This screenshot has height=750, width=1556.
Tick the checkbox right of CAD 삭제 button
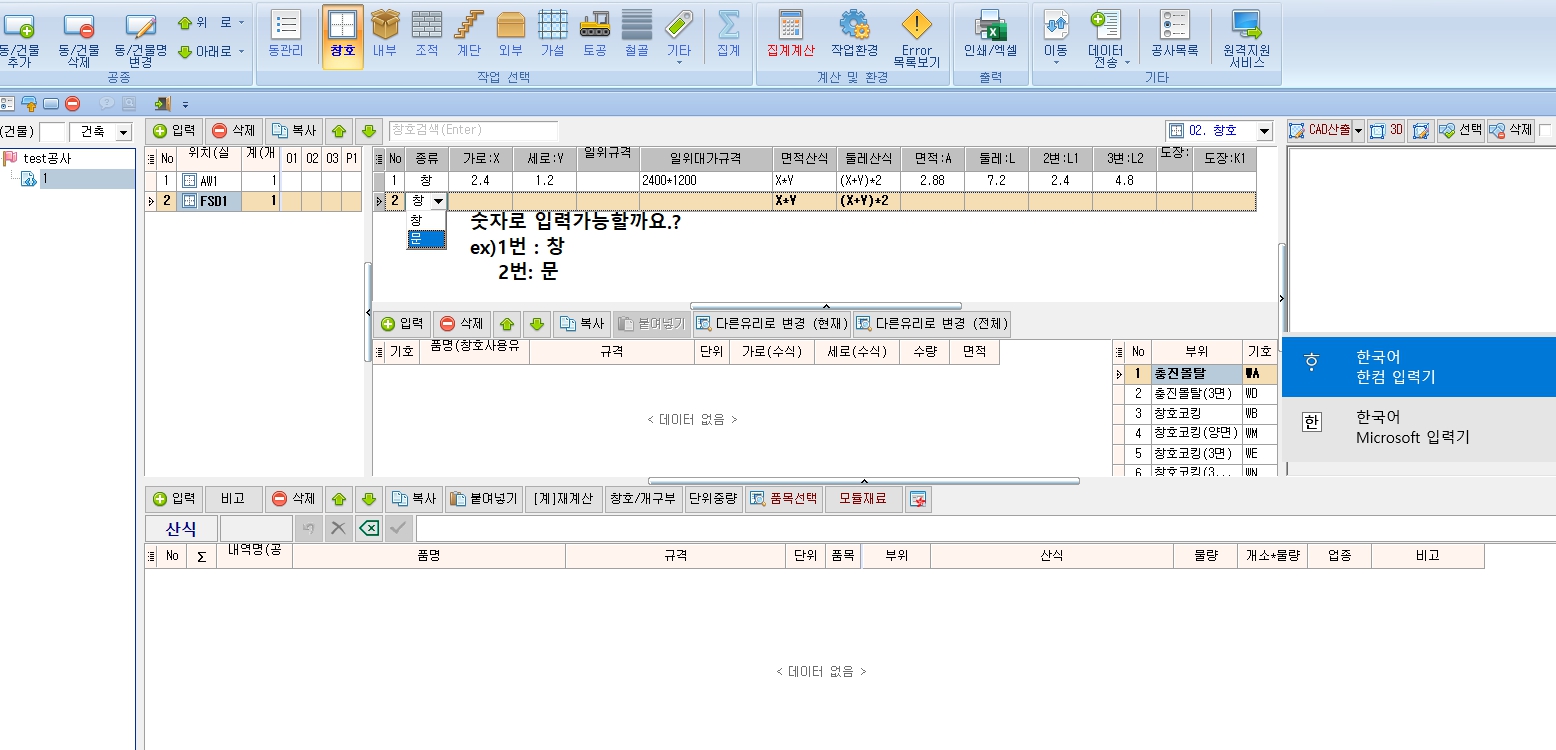1545,130
